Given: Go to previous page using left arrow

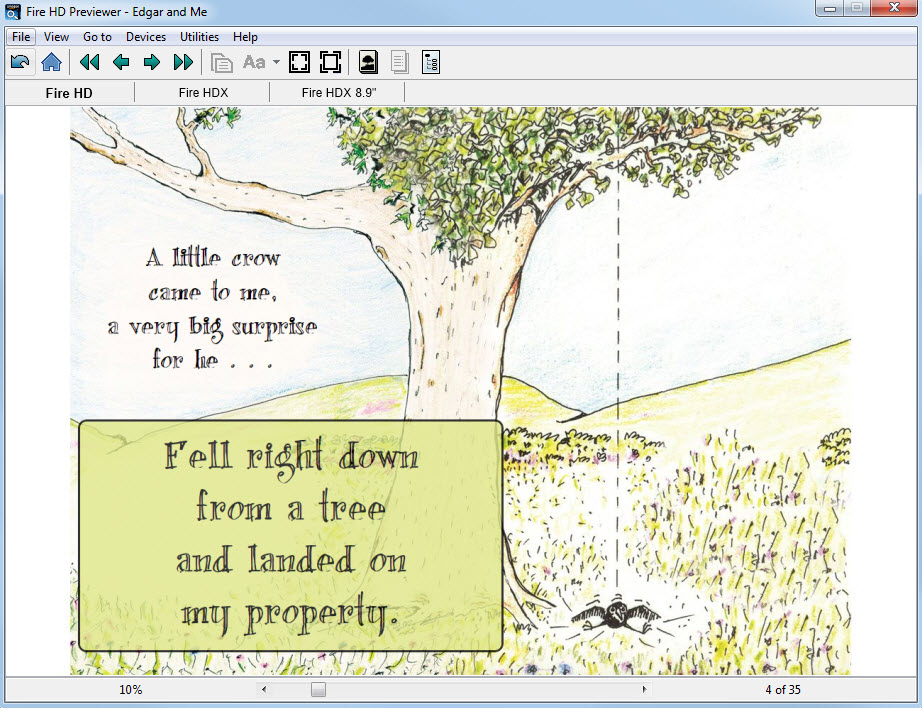Looking at the screenshot, I should (121, 62).
